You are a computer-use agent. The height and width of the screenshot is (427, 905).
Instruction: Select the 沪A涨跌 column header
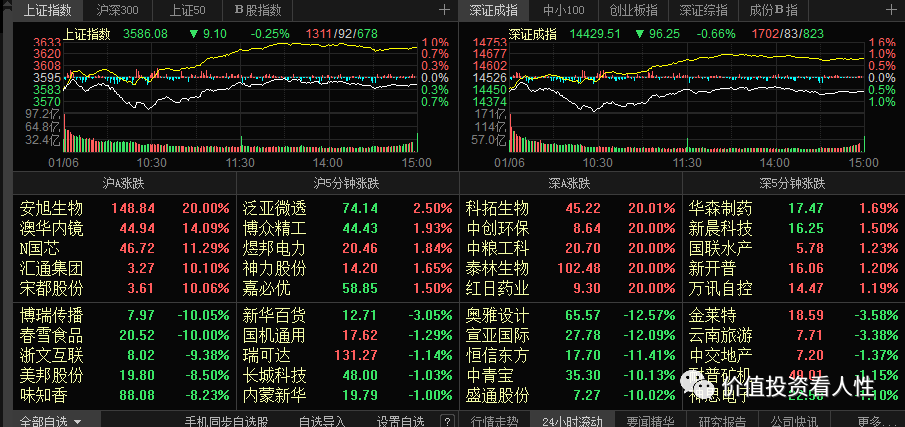click(x=124, y=184)
